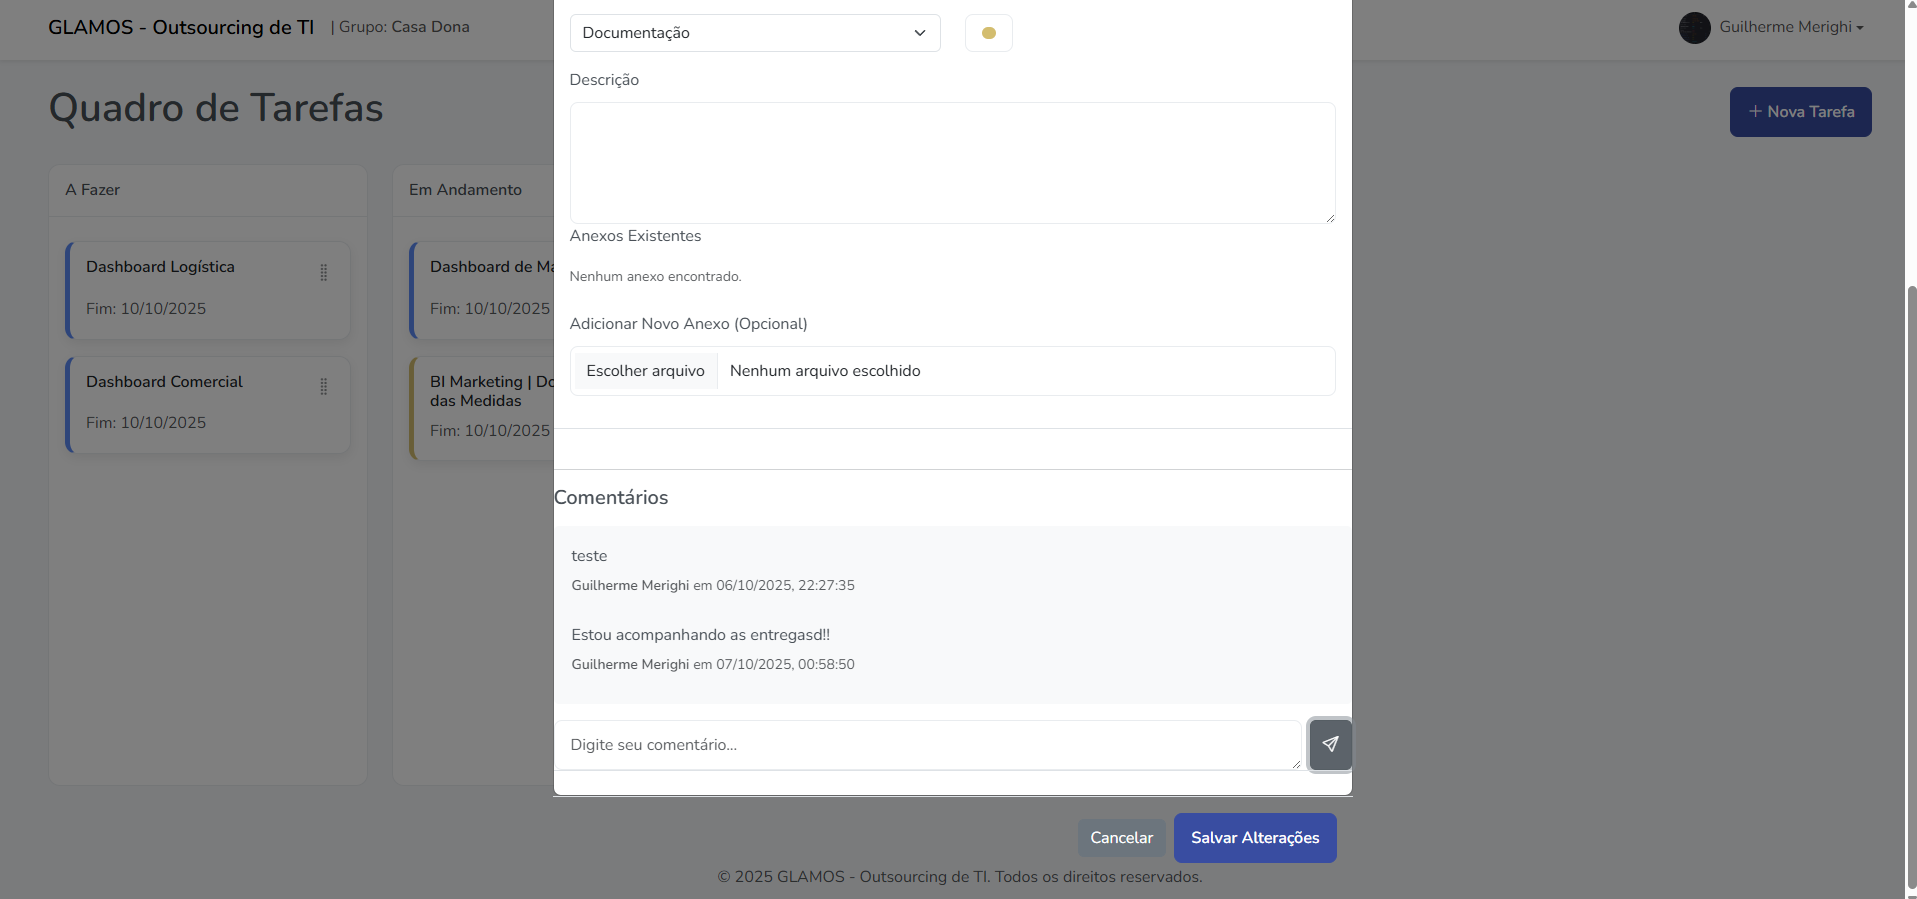Focus the Digite seu comentário field
1917x899 pixels.
tap(927, 745)
